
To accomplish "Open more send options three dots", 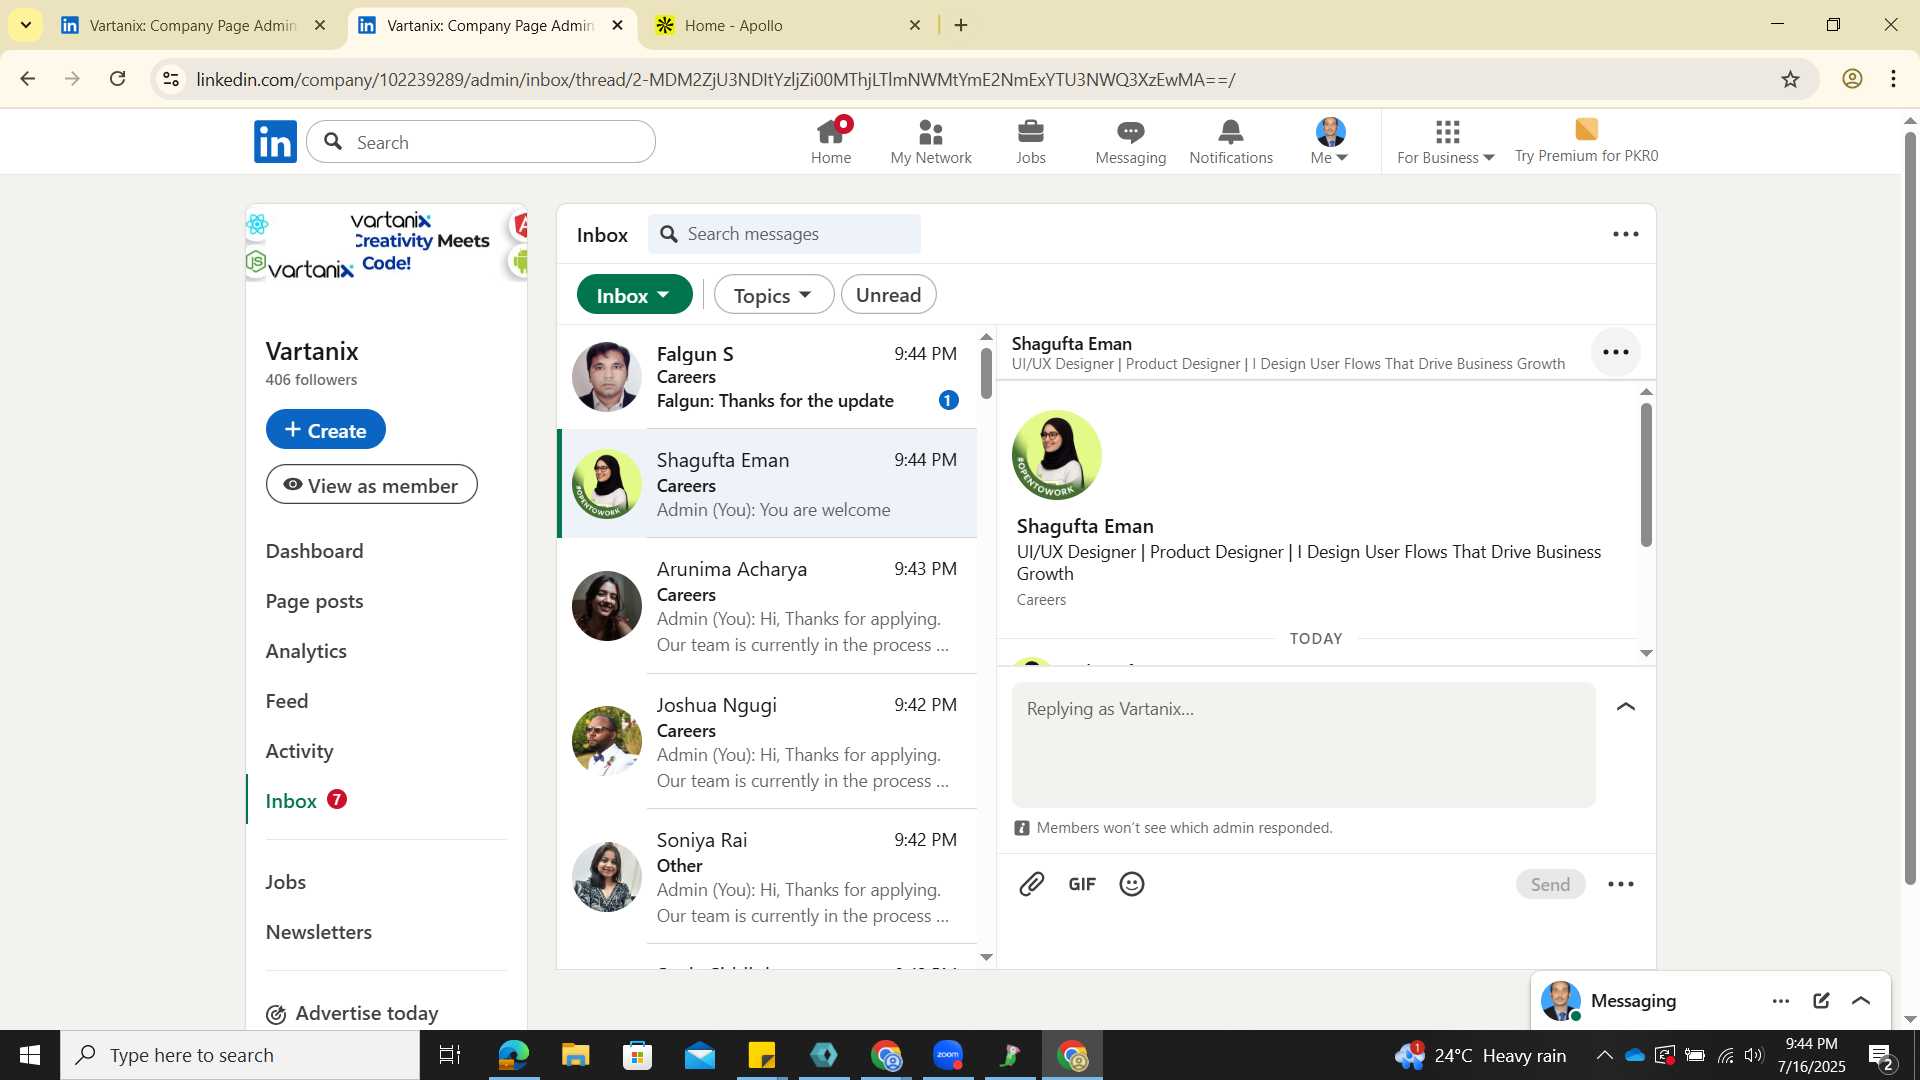I will (x=1621, y=884).
